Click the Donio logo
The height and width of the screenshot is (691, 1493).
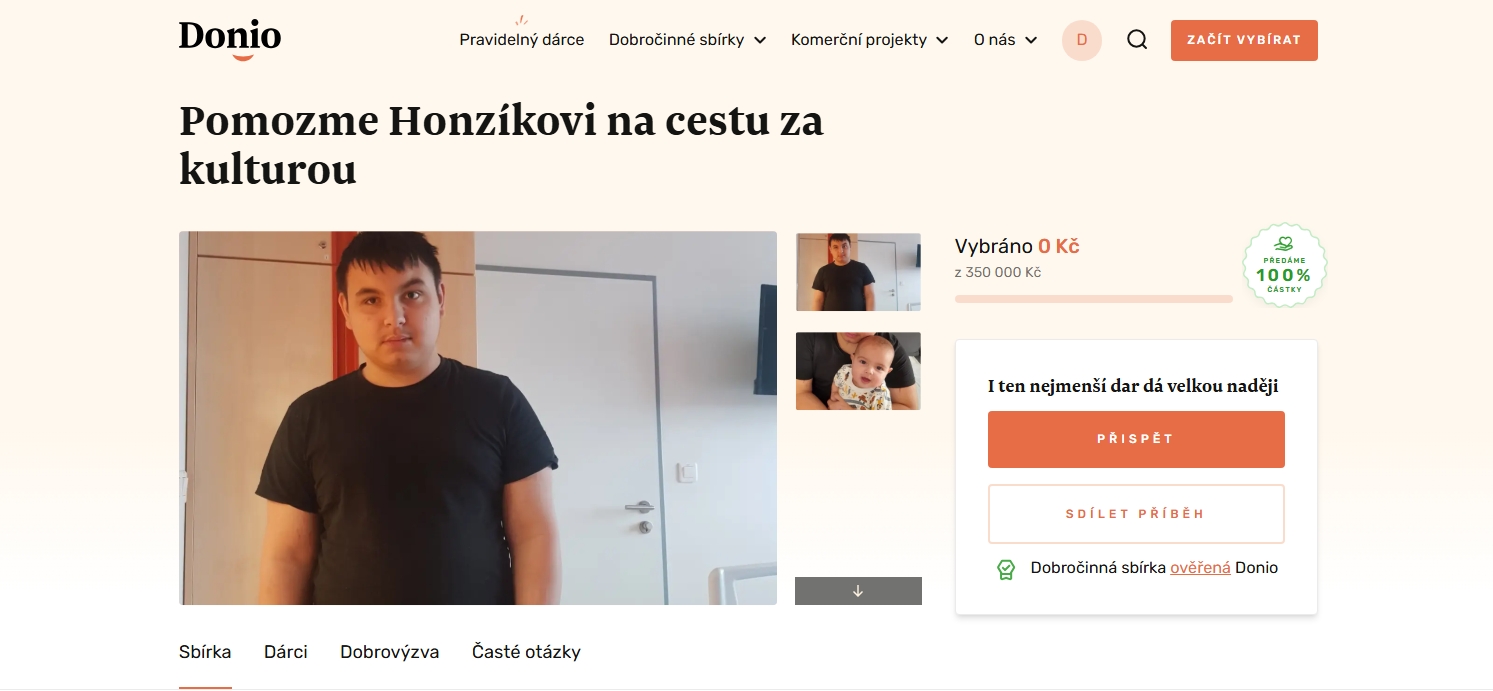pyautogui.click(x=230, y=39)
